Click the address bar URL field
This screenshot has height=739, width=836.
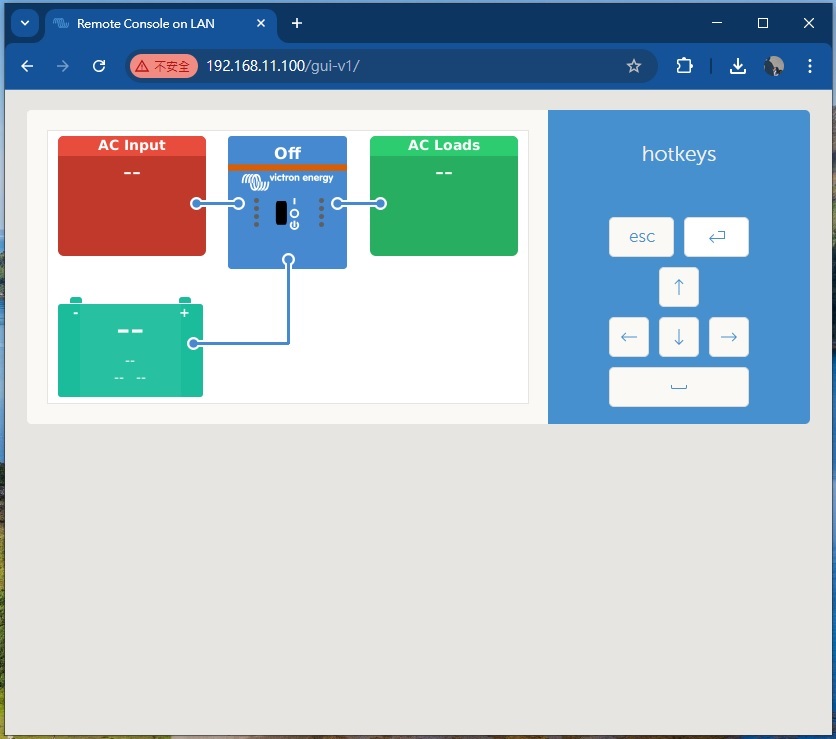[x=400, y=66]
